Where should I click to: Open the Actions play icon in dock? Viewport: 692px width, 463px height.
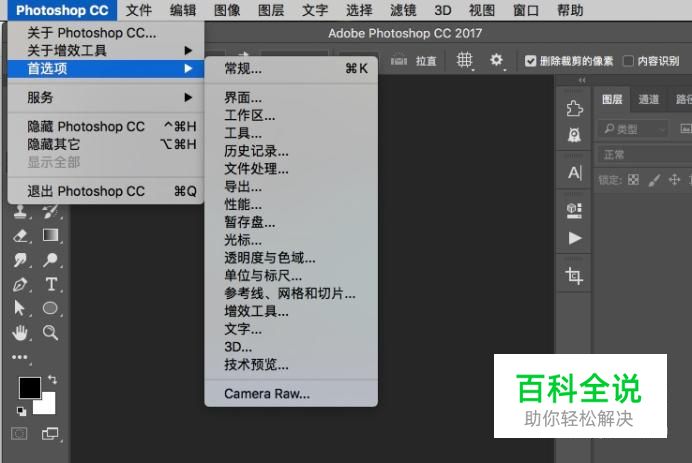tap(575, 238)
